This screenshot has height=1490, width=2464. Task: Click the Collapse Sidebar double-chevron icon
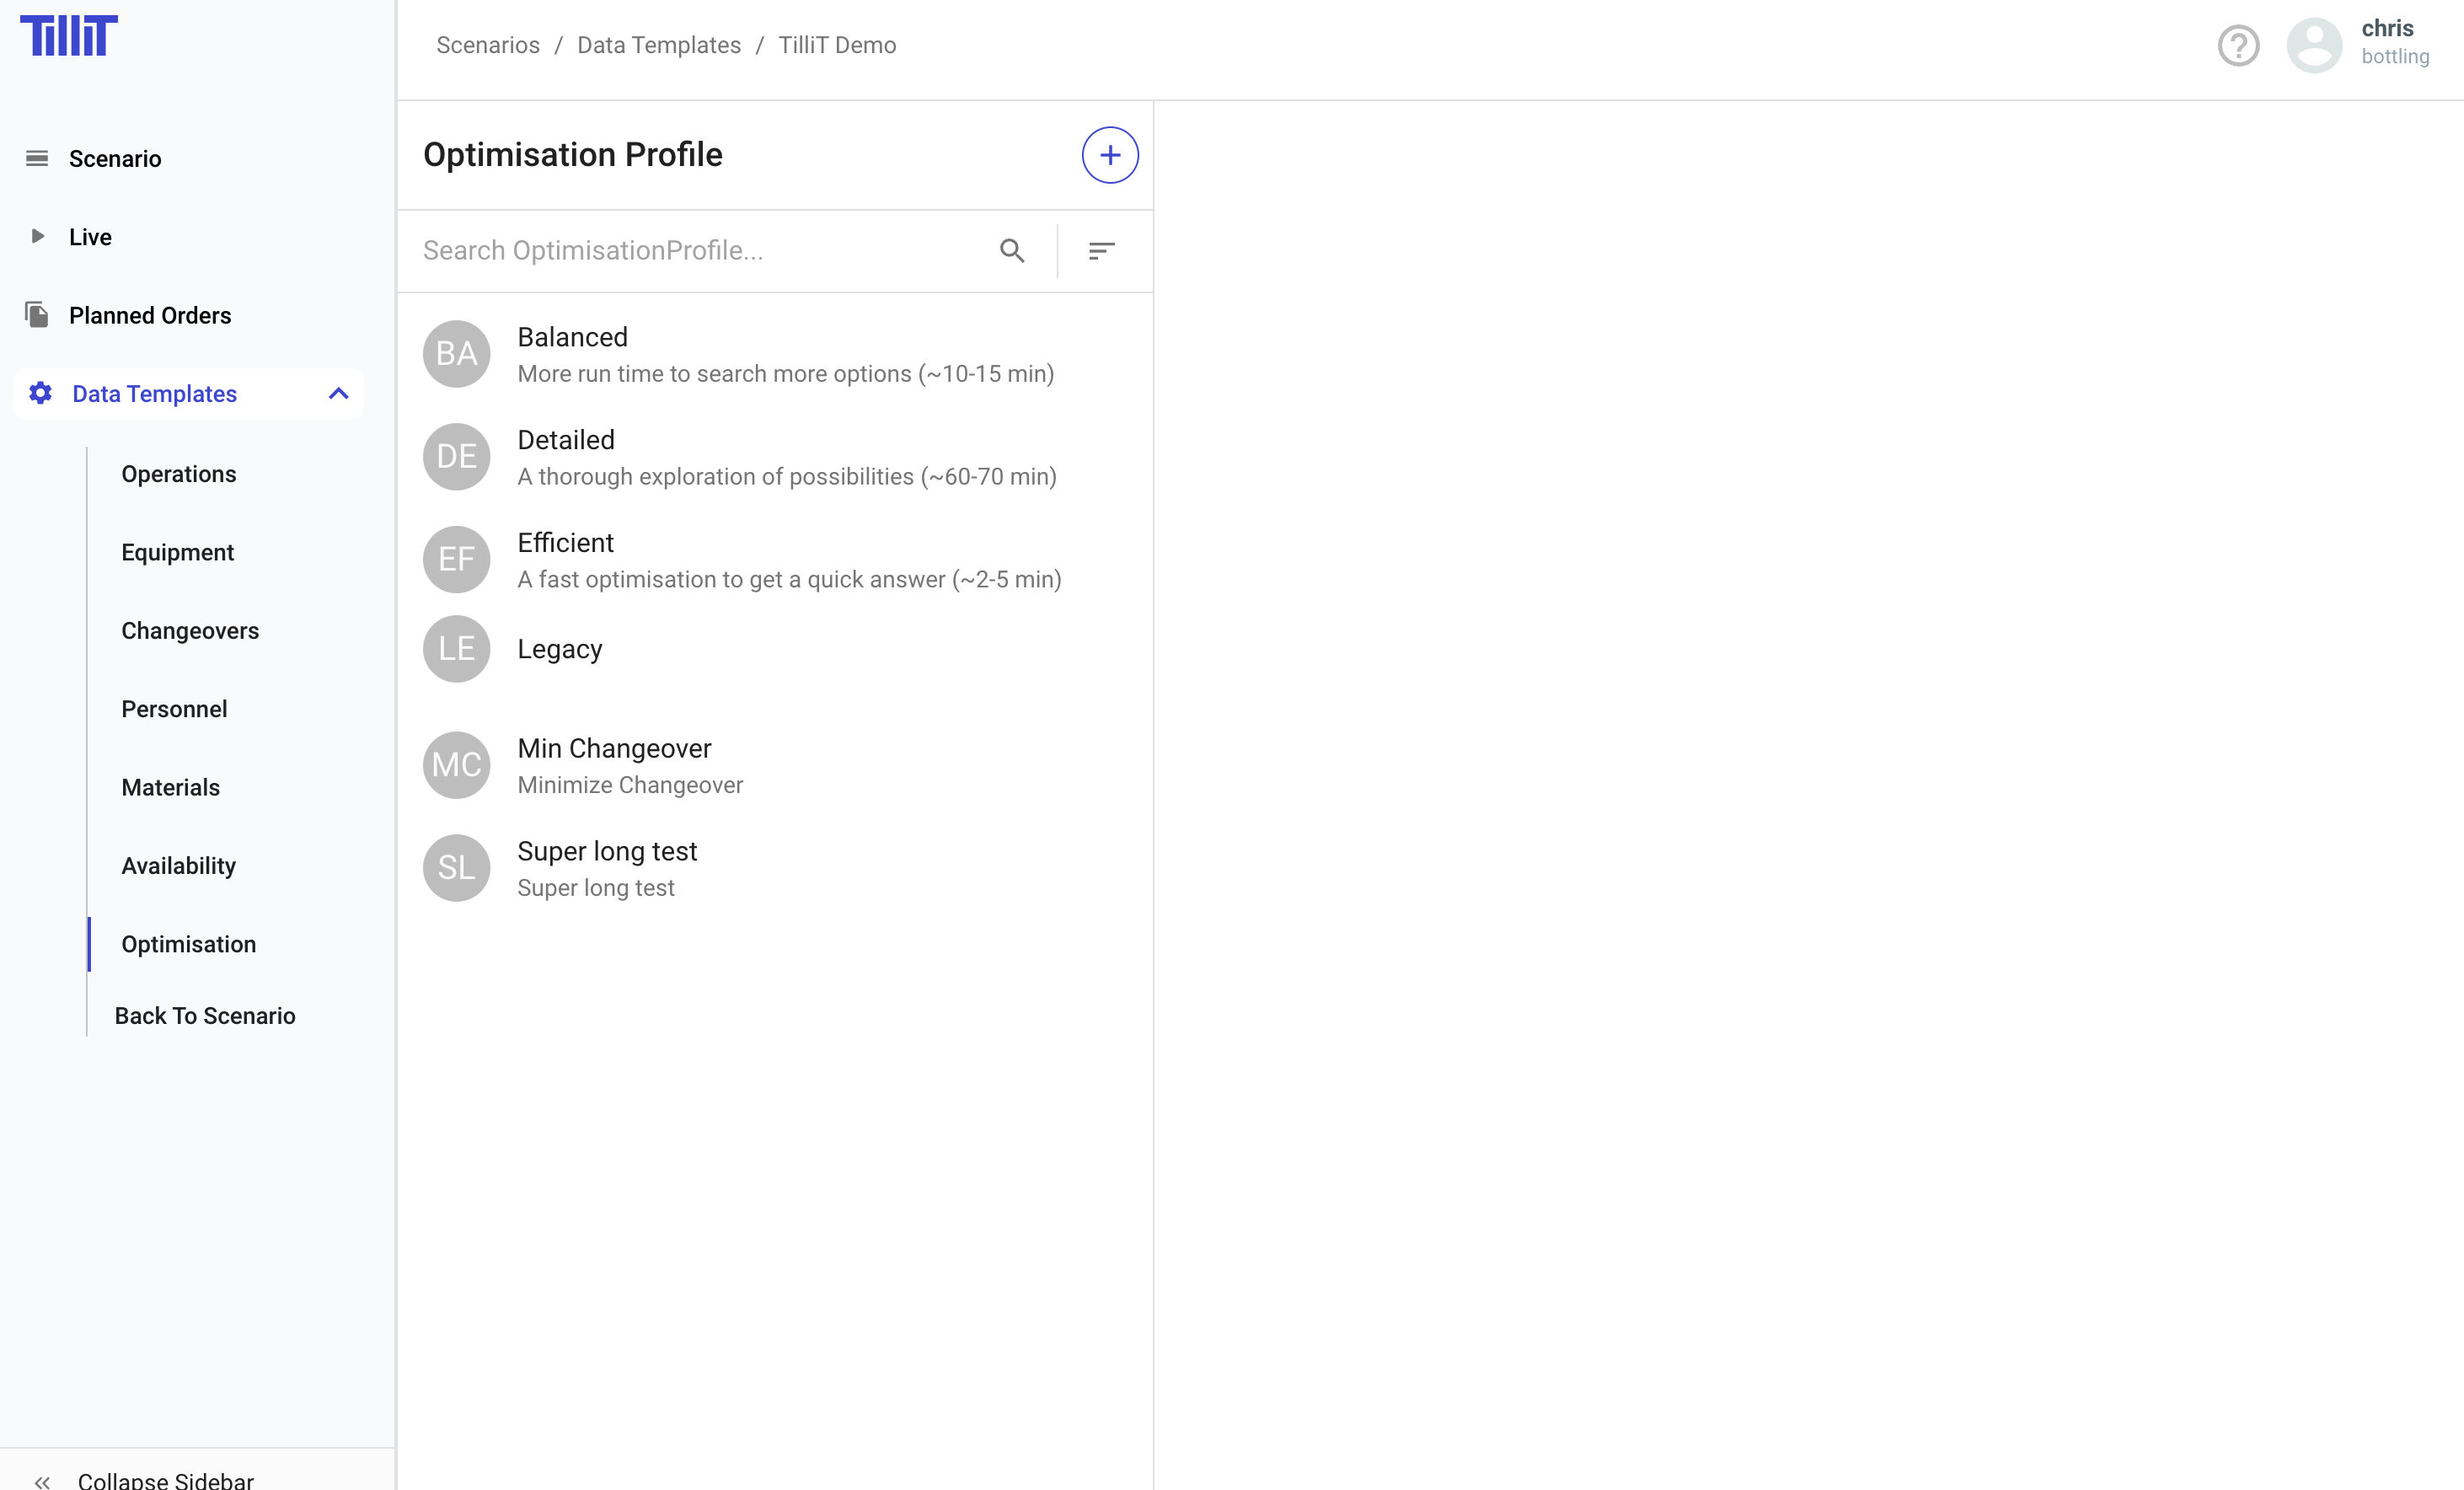42,1481
